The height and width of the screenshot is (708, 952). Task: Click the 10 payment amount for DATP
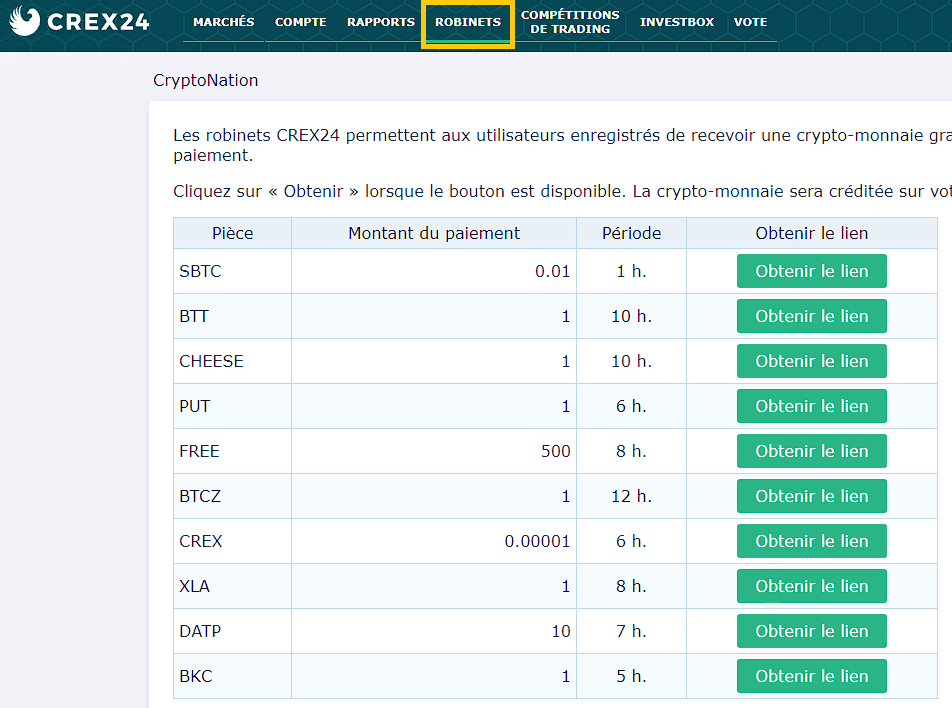pos(561,630)
